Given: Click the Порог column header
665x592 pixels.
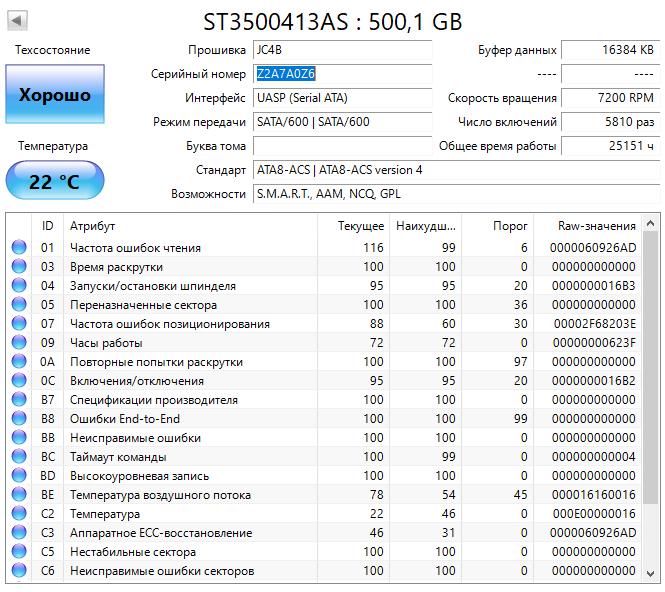Looking at the screenshot, I should (x=510, y=226).
